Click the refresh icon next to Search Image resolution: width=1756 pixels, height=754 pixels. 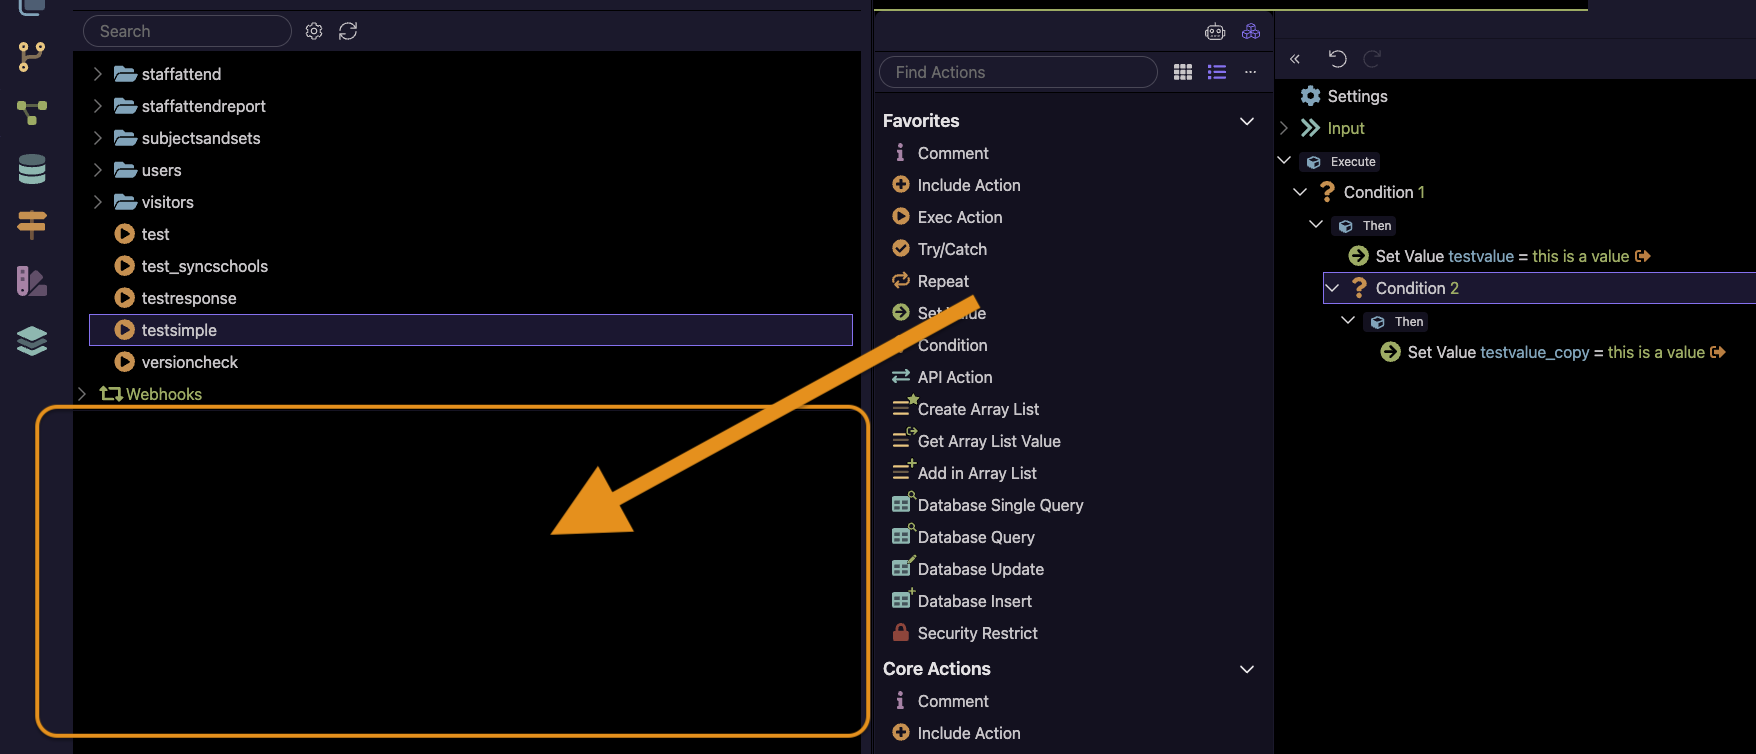(348, 31)
